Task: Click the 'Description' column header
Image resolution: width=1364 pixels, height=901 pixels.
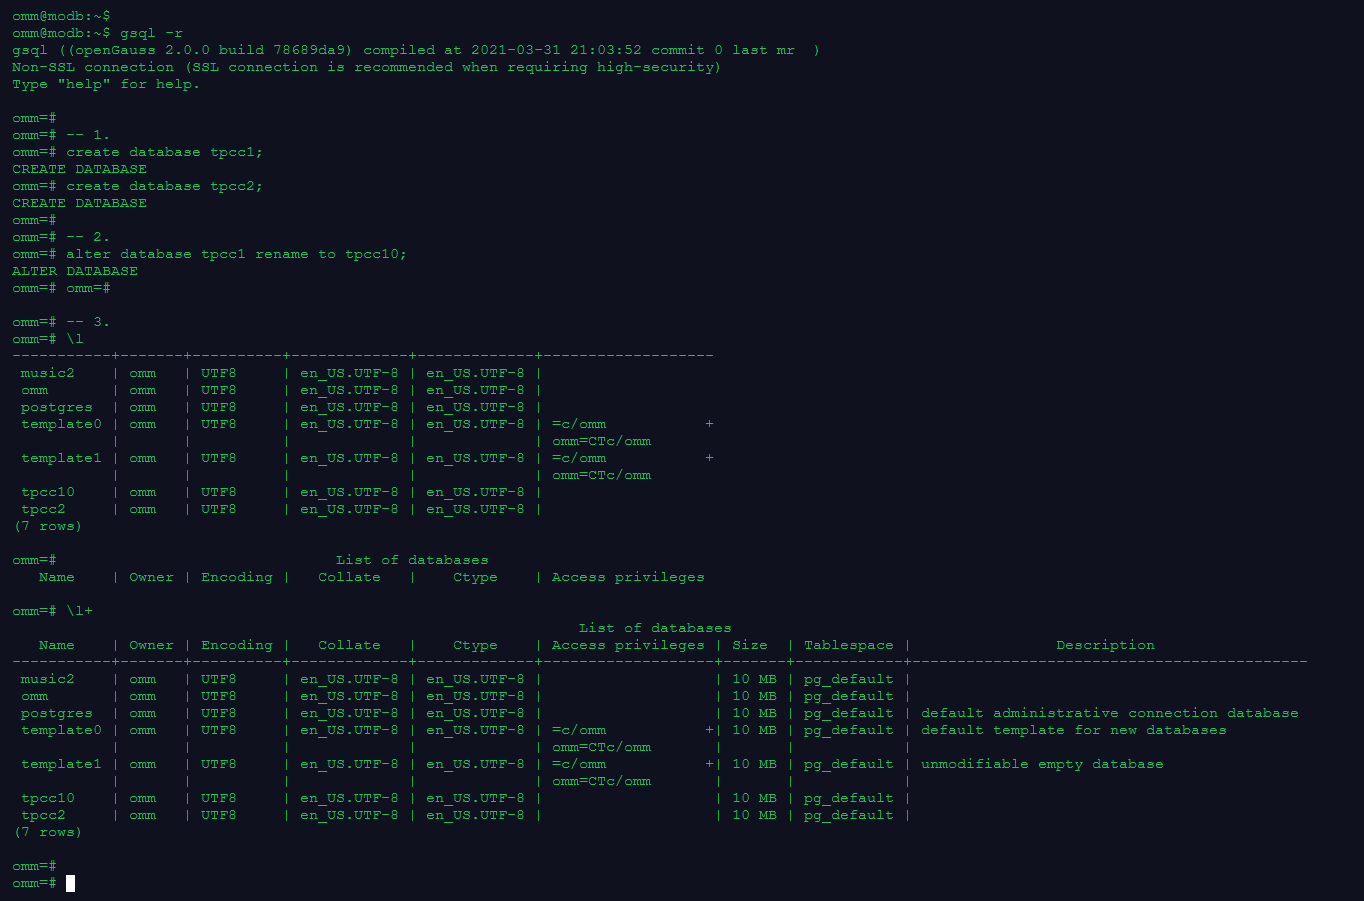Action: click(x=1105, y=645)
